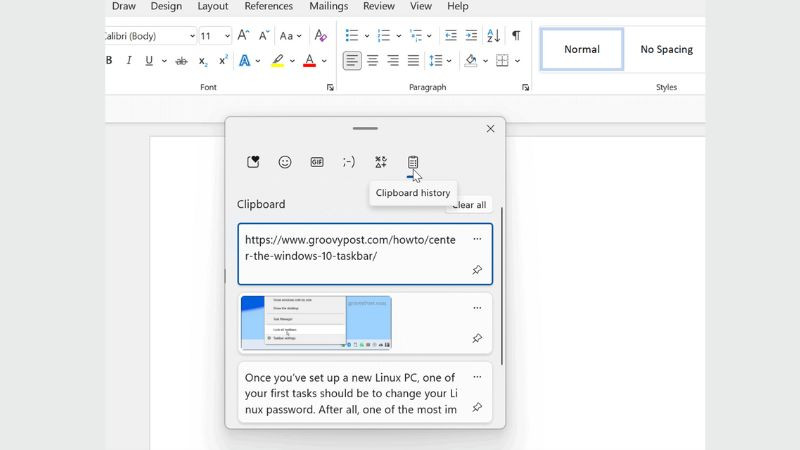Decrease paragraph indent

451,35
